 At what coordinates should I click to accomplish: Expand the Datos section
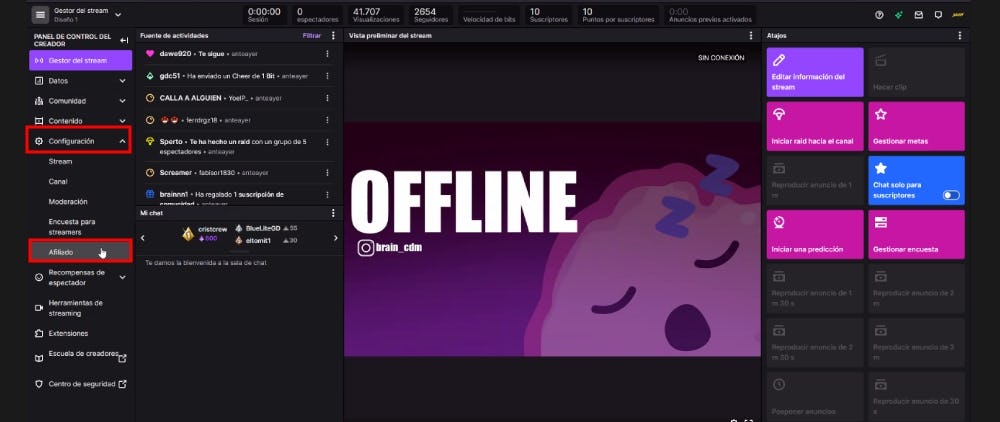click(122, 81)
